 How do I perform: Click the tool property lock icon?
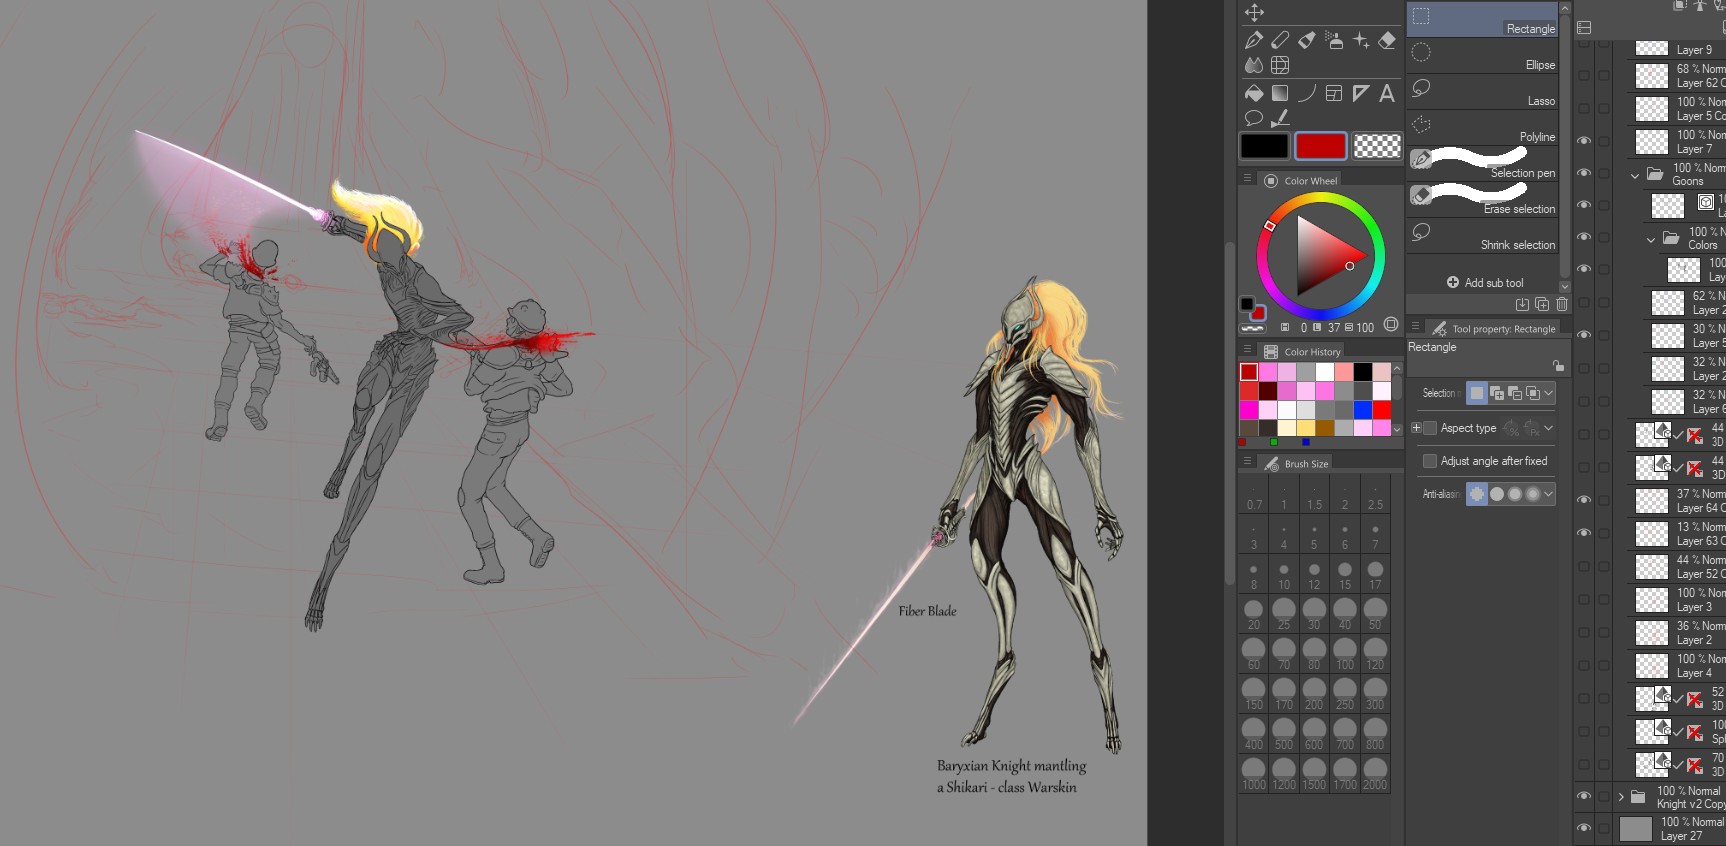(x=1558, y=366)
